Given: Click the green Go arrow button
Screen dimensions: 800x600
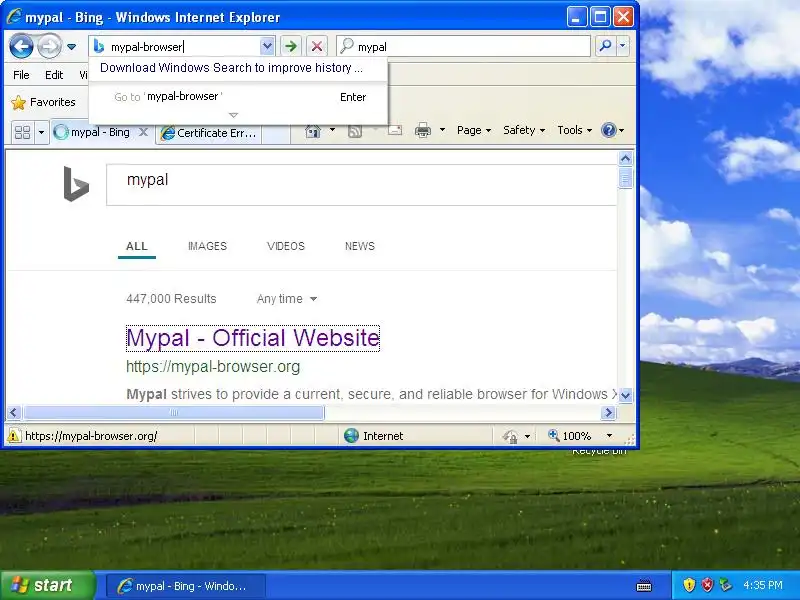Looking at the screenshot, I should point(291,46).
